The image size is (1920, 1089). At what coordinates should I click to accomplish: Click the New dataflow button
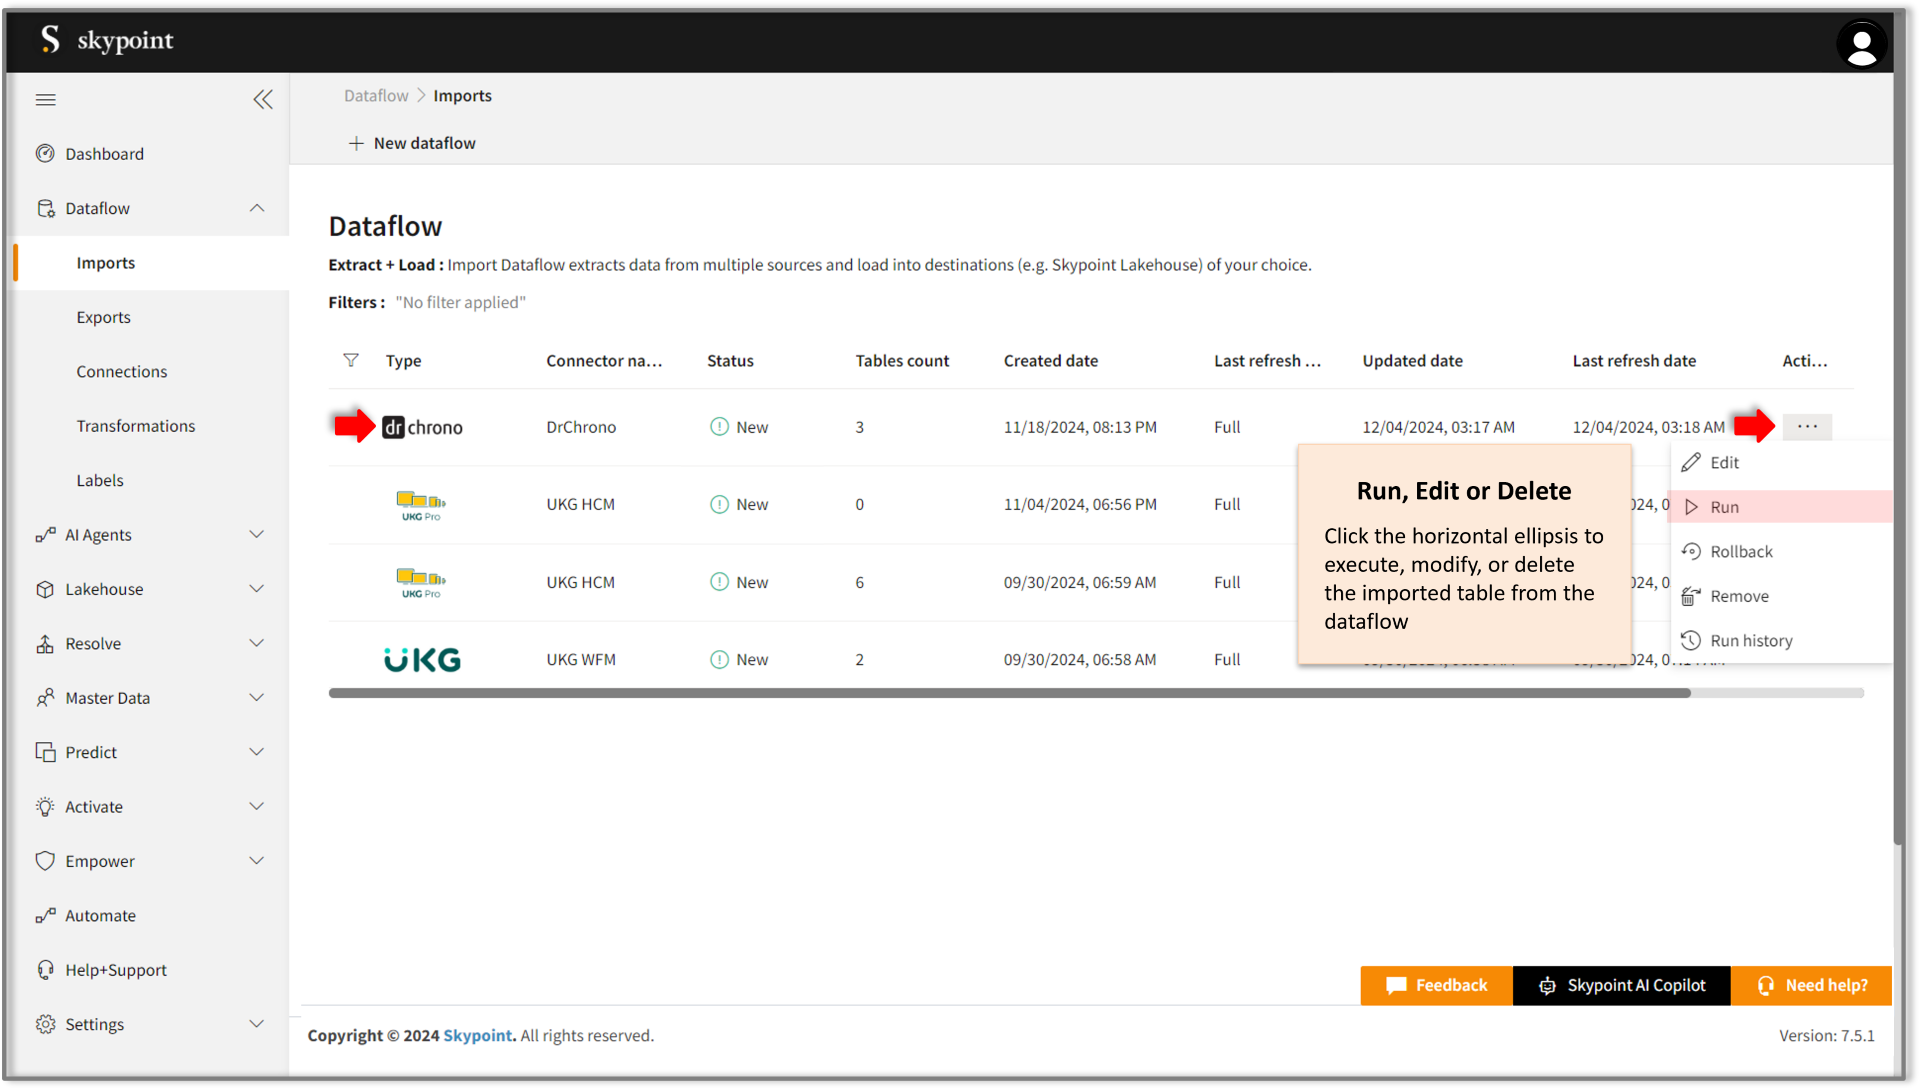point(412,143)
